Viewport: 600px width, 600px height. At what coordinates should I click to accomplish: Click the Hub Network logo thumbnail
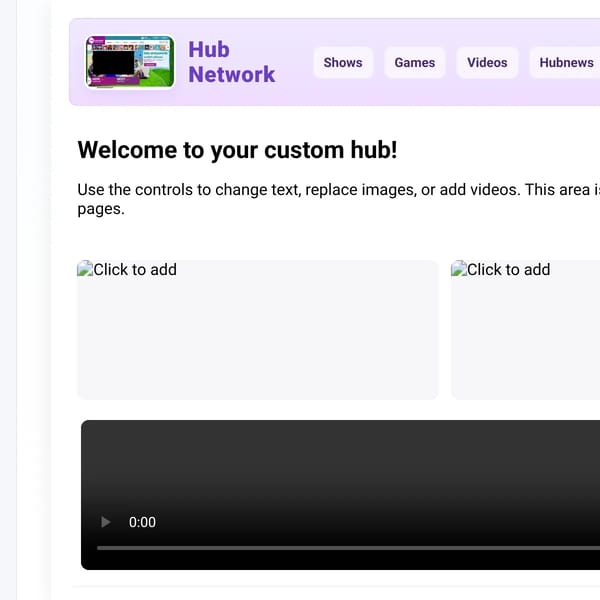point(130,62)
